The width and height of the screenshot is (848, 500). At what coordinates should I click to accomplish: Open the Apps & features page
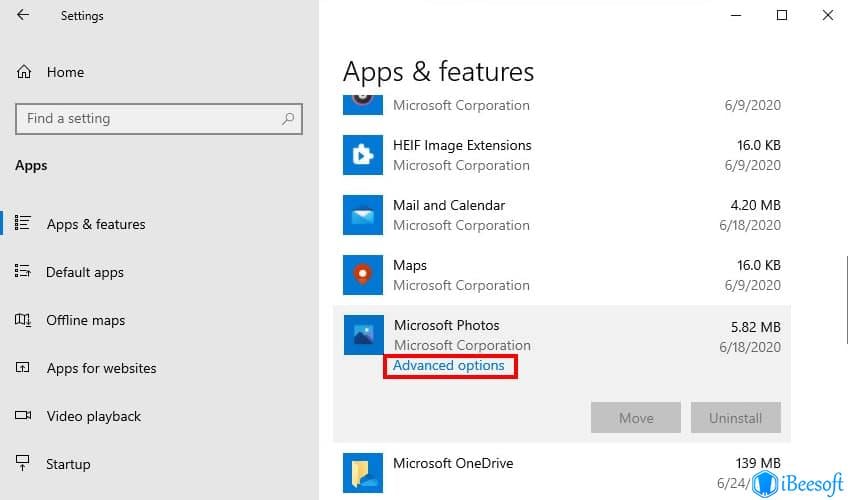tap(96, 224)
